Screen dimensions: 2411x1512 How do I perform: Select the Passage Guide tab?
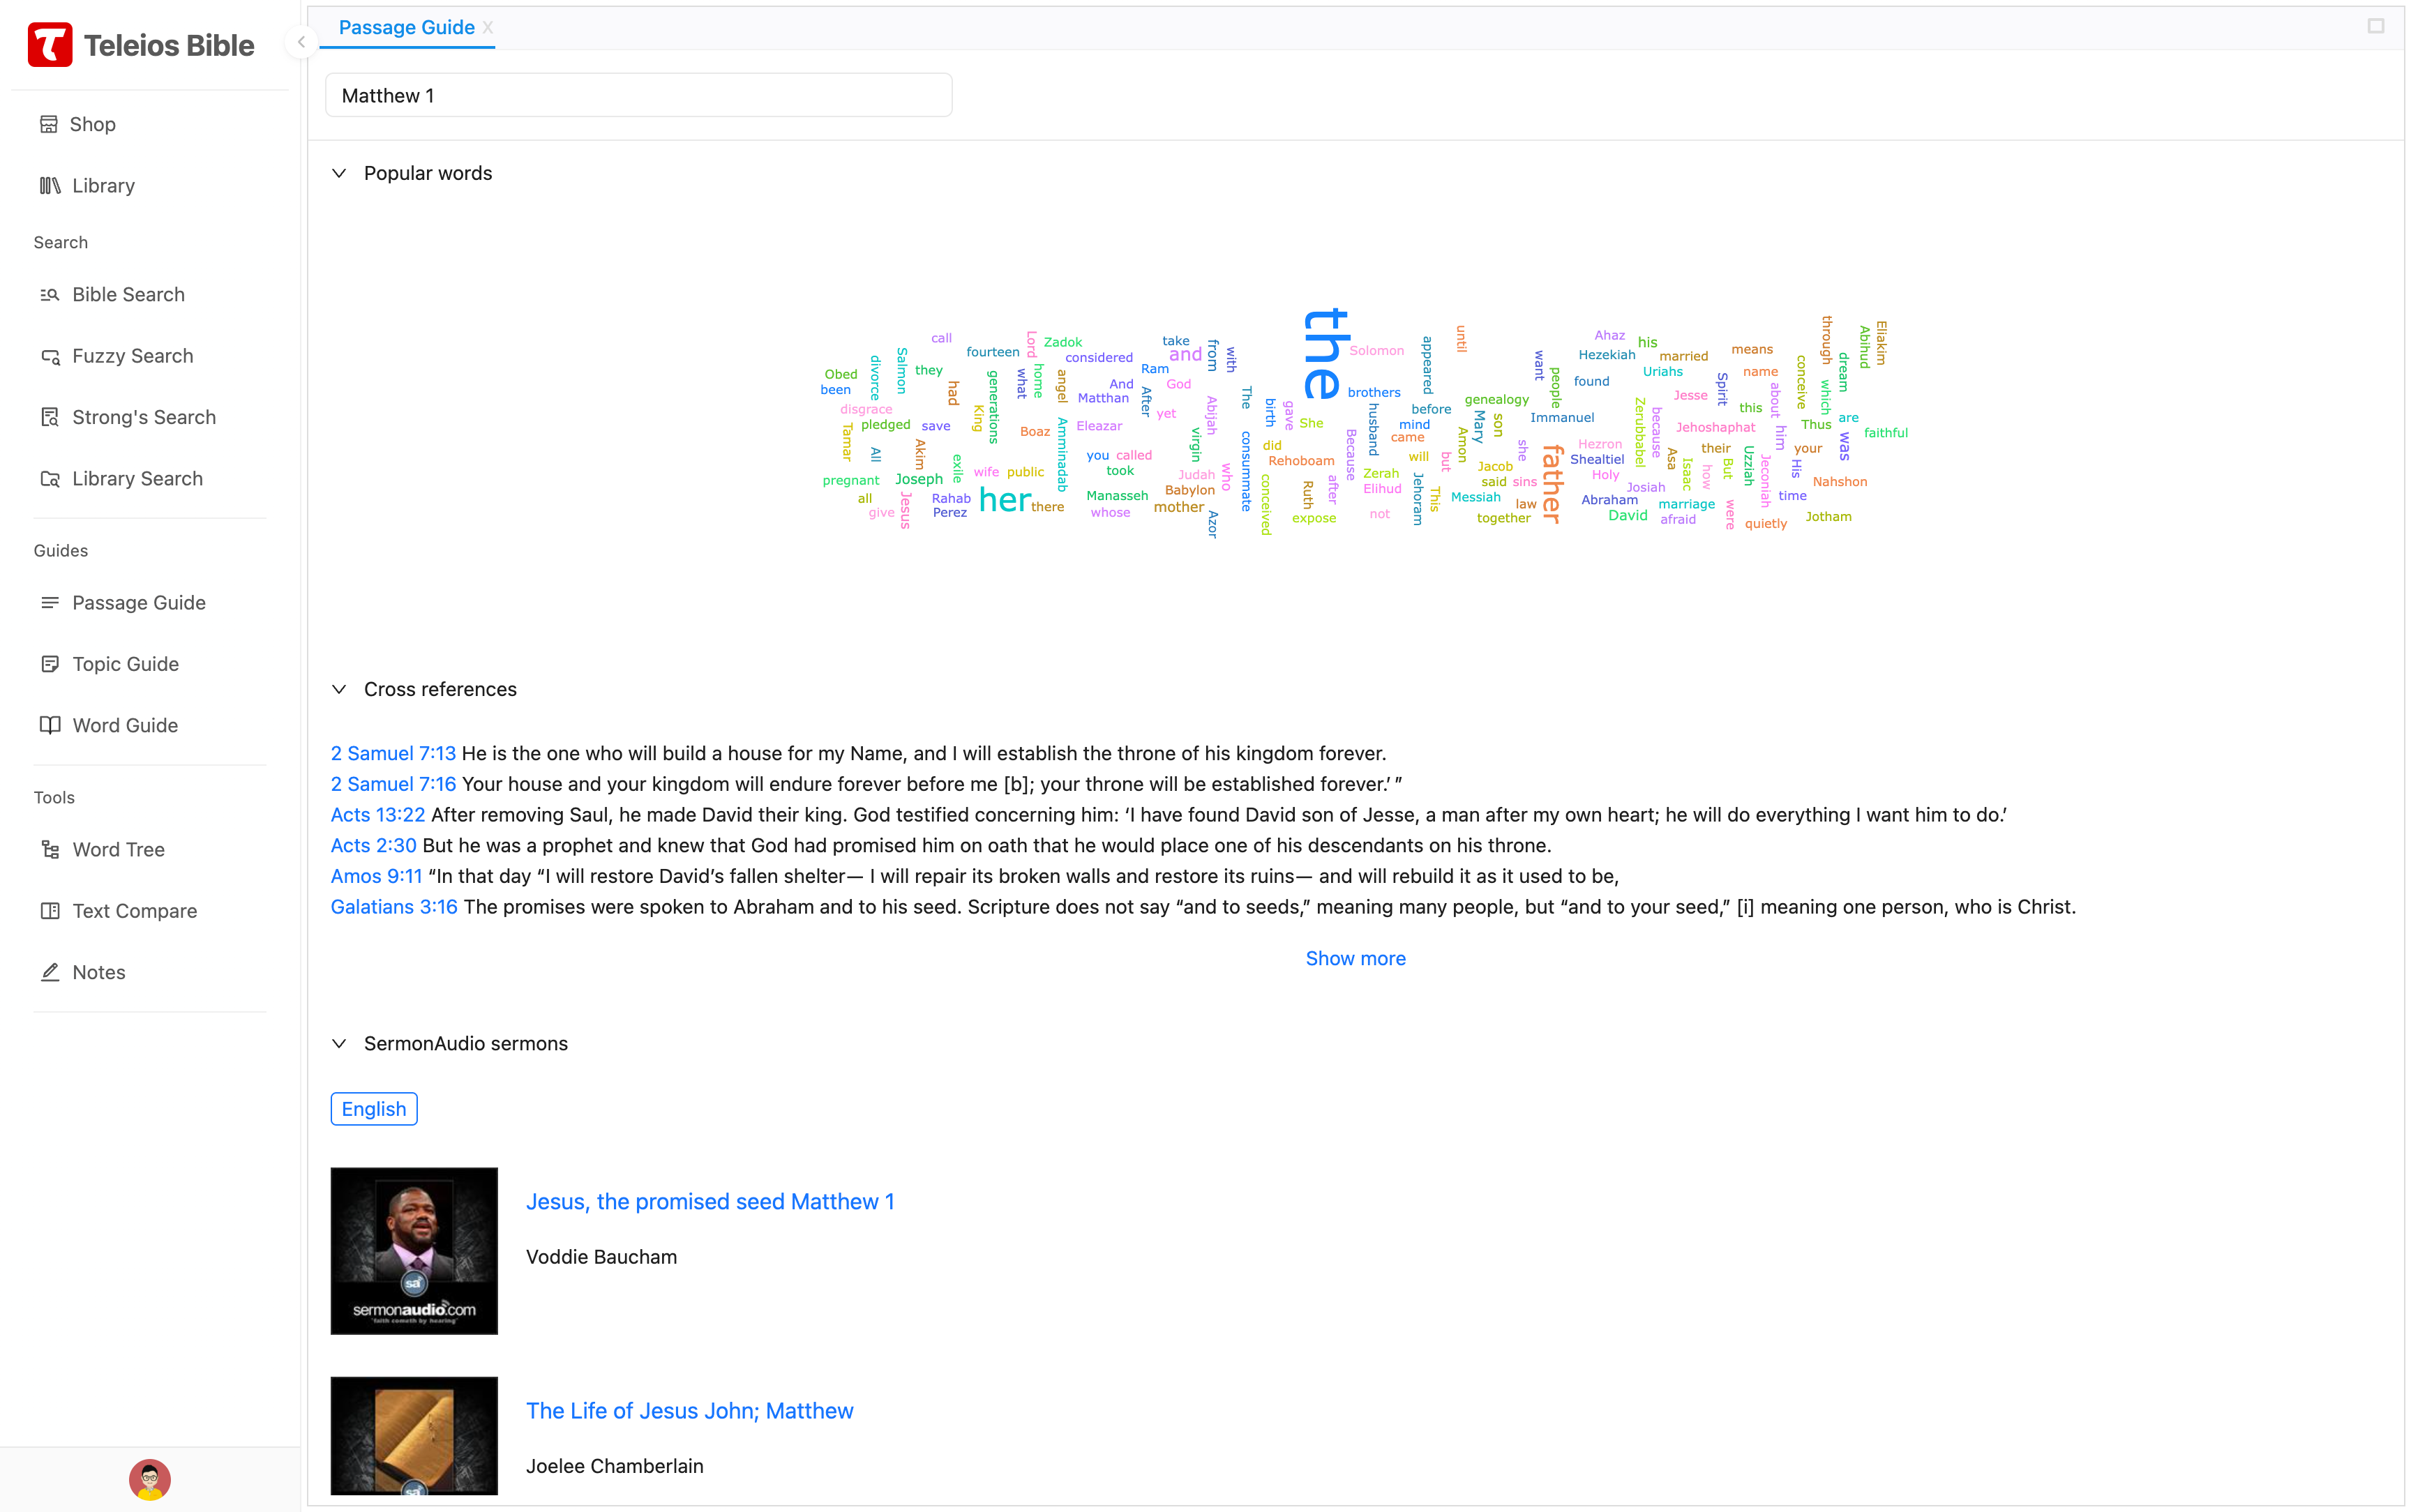(406, 28)
